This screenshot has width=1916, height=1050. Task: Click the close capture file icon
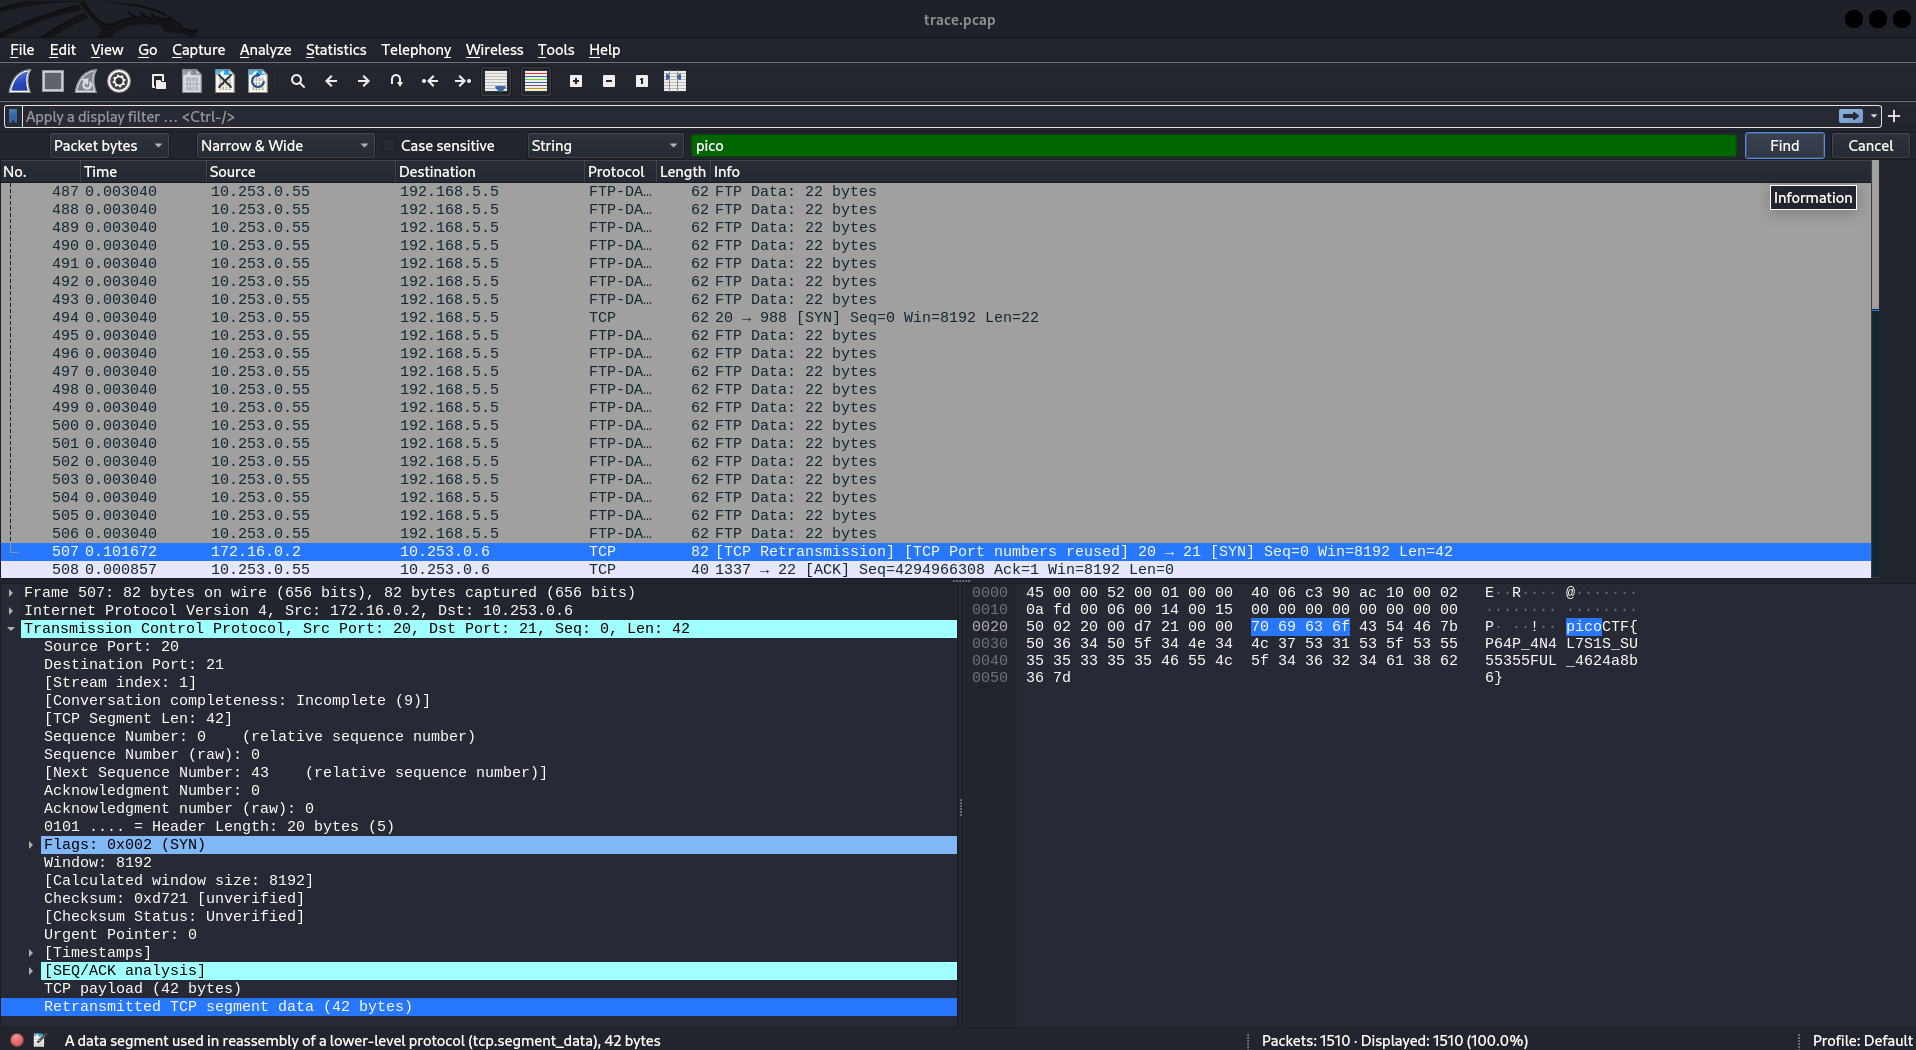(x=225, y=81)
